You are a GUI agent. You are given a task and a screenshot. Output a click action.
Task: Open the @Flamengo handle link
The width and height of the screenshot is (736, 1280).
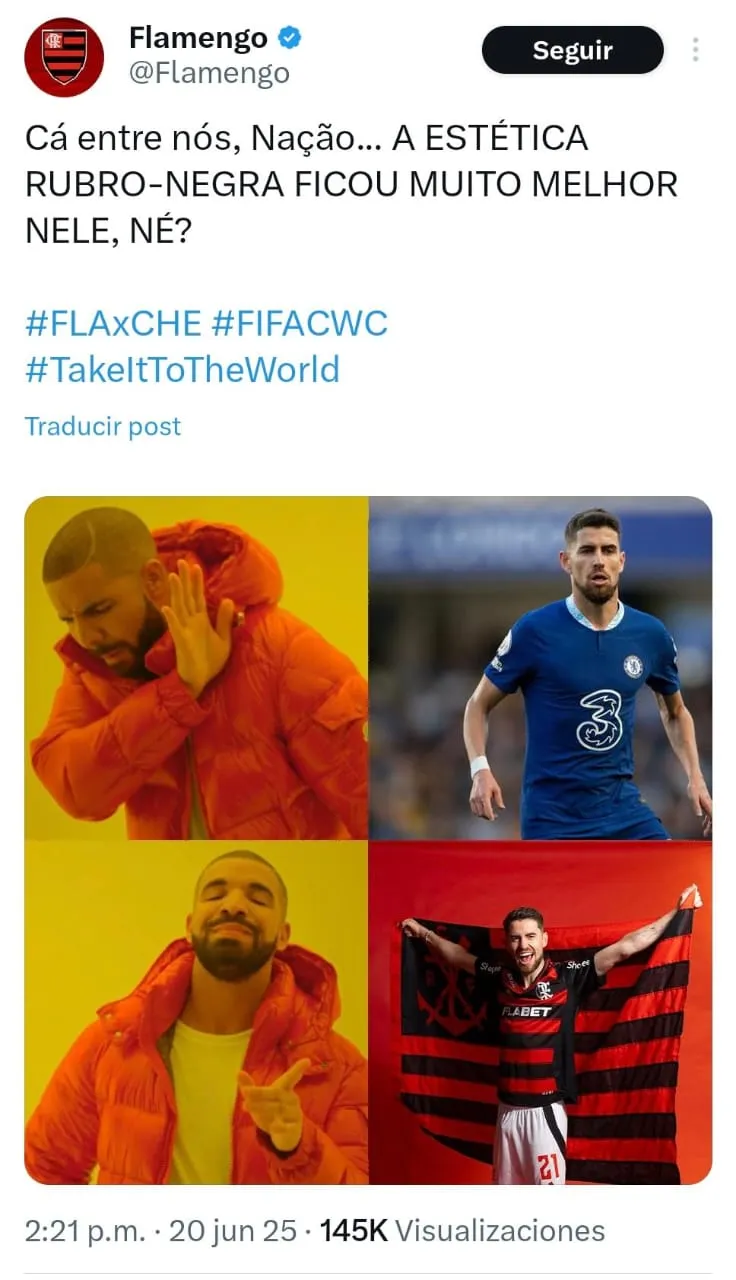pyautogui.click(x=209, y=73)
